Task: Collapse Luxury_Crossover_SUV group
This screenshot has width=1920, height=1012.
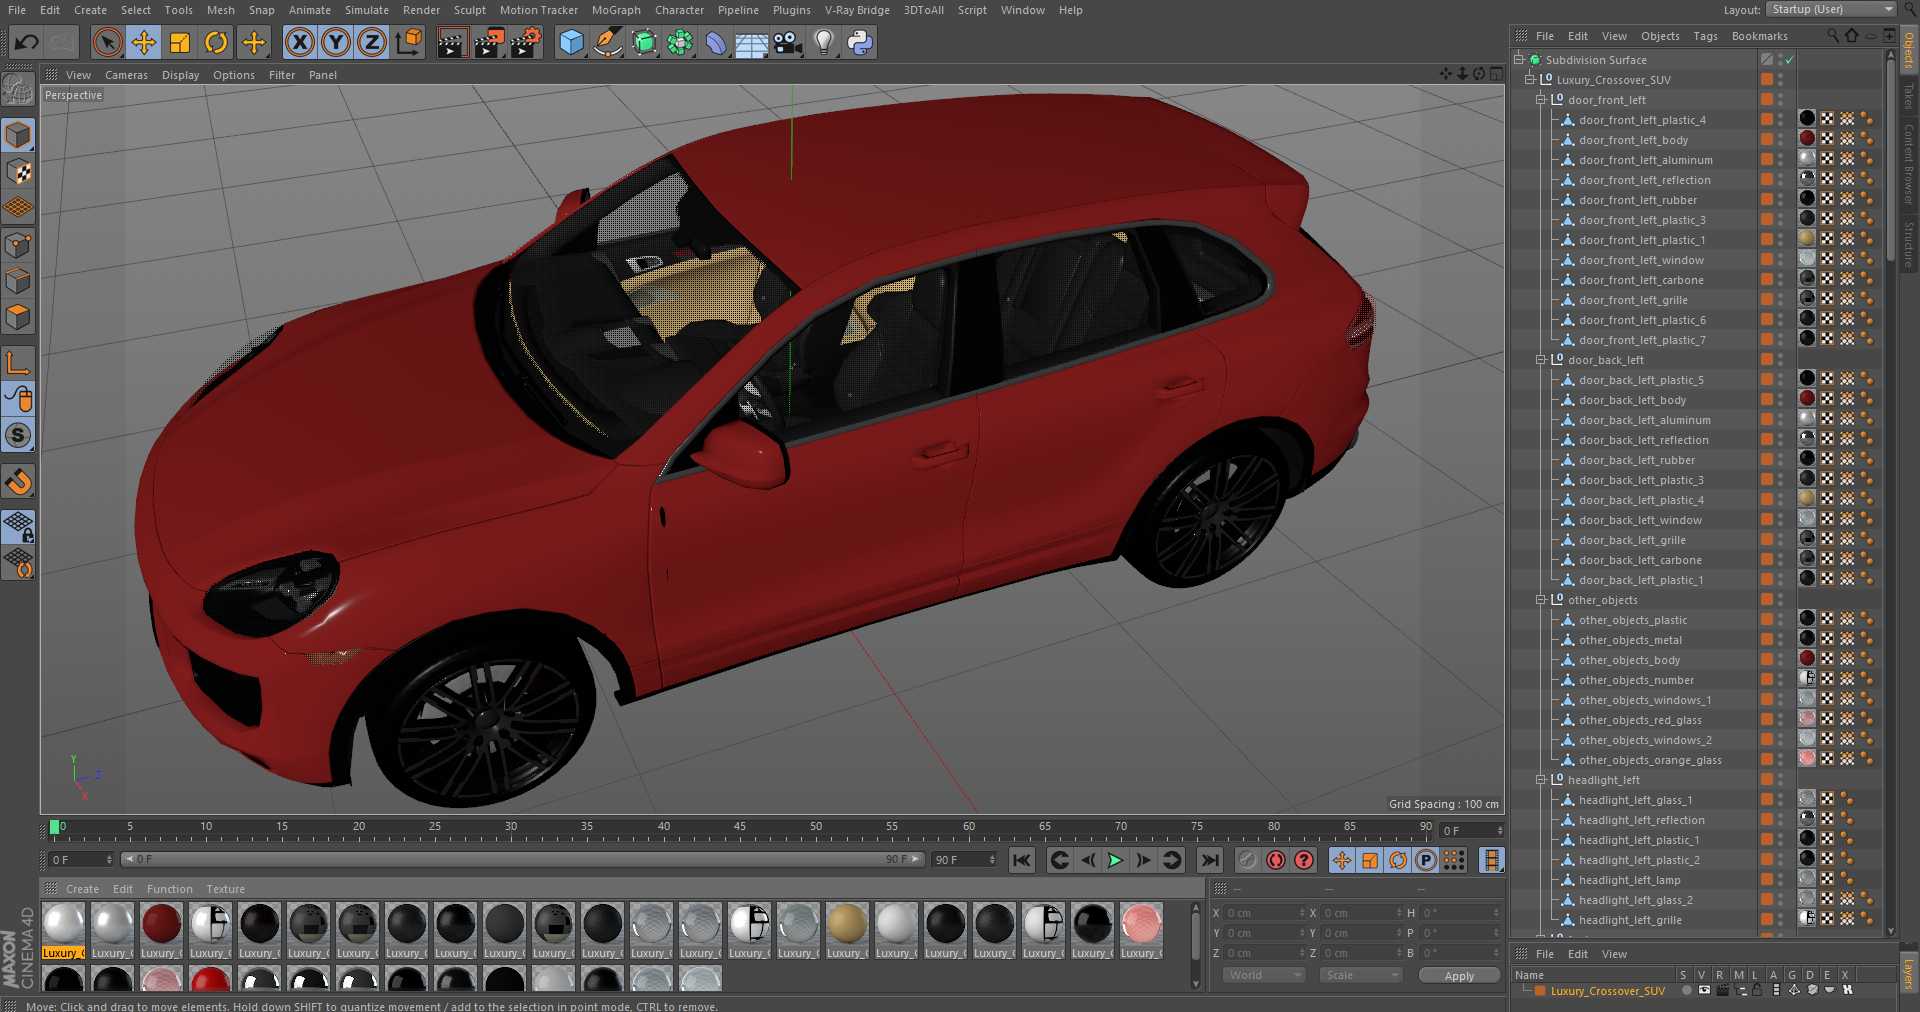Action: coord(1530,80)
